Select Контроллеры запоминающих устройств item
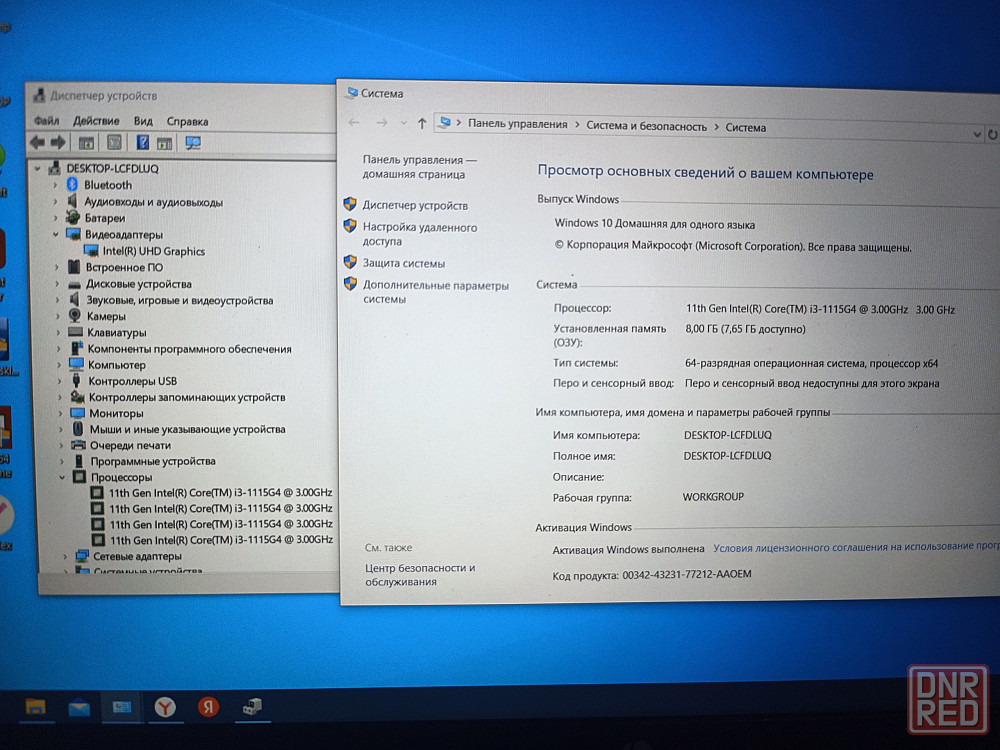 (187, 397)
